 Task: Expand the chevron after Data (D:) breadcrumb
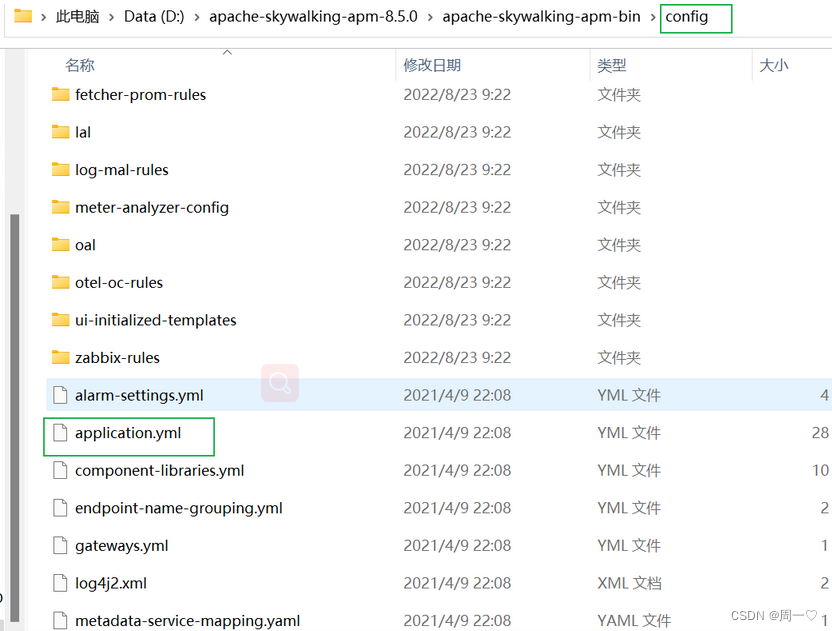click(197, 18)
